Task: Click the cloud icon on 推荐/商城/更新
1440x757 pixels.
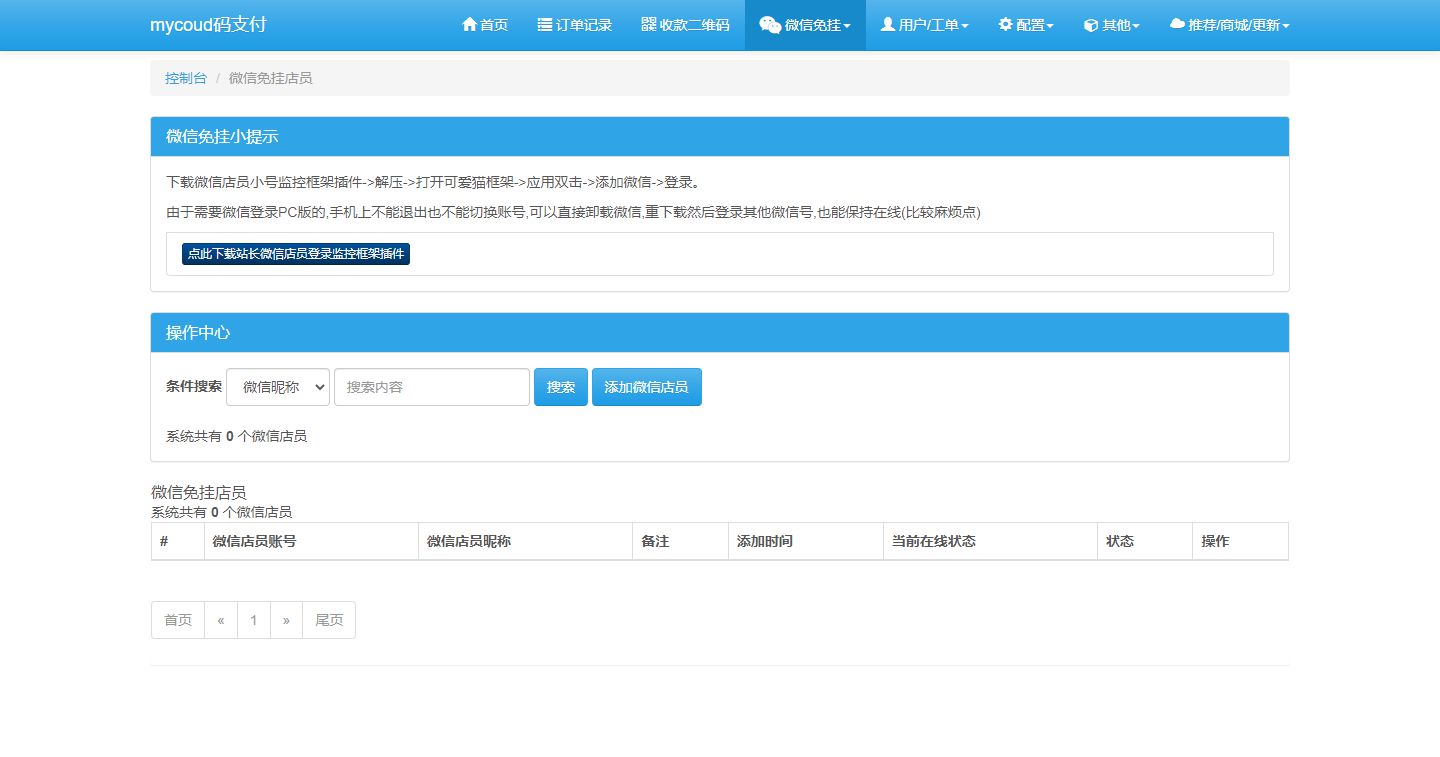Action: [x=1177, y=24]
